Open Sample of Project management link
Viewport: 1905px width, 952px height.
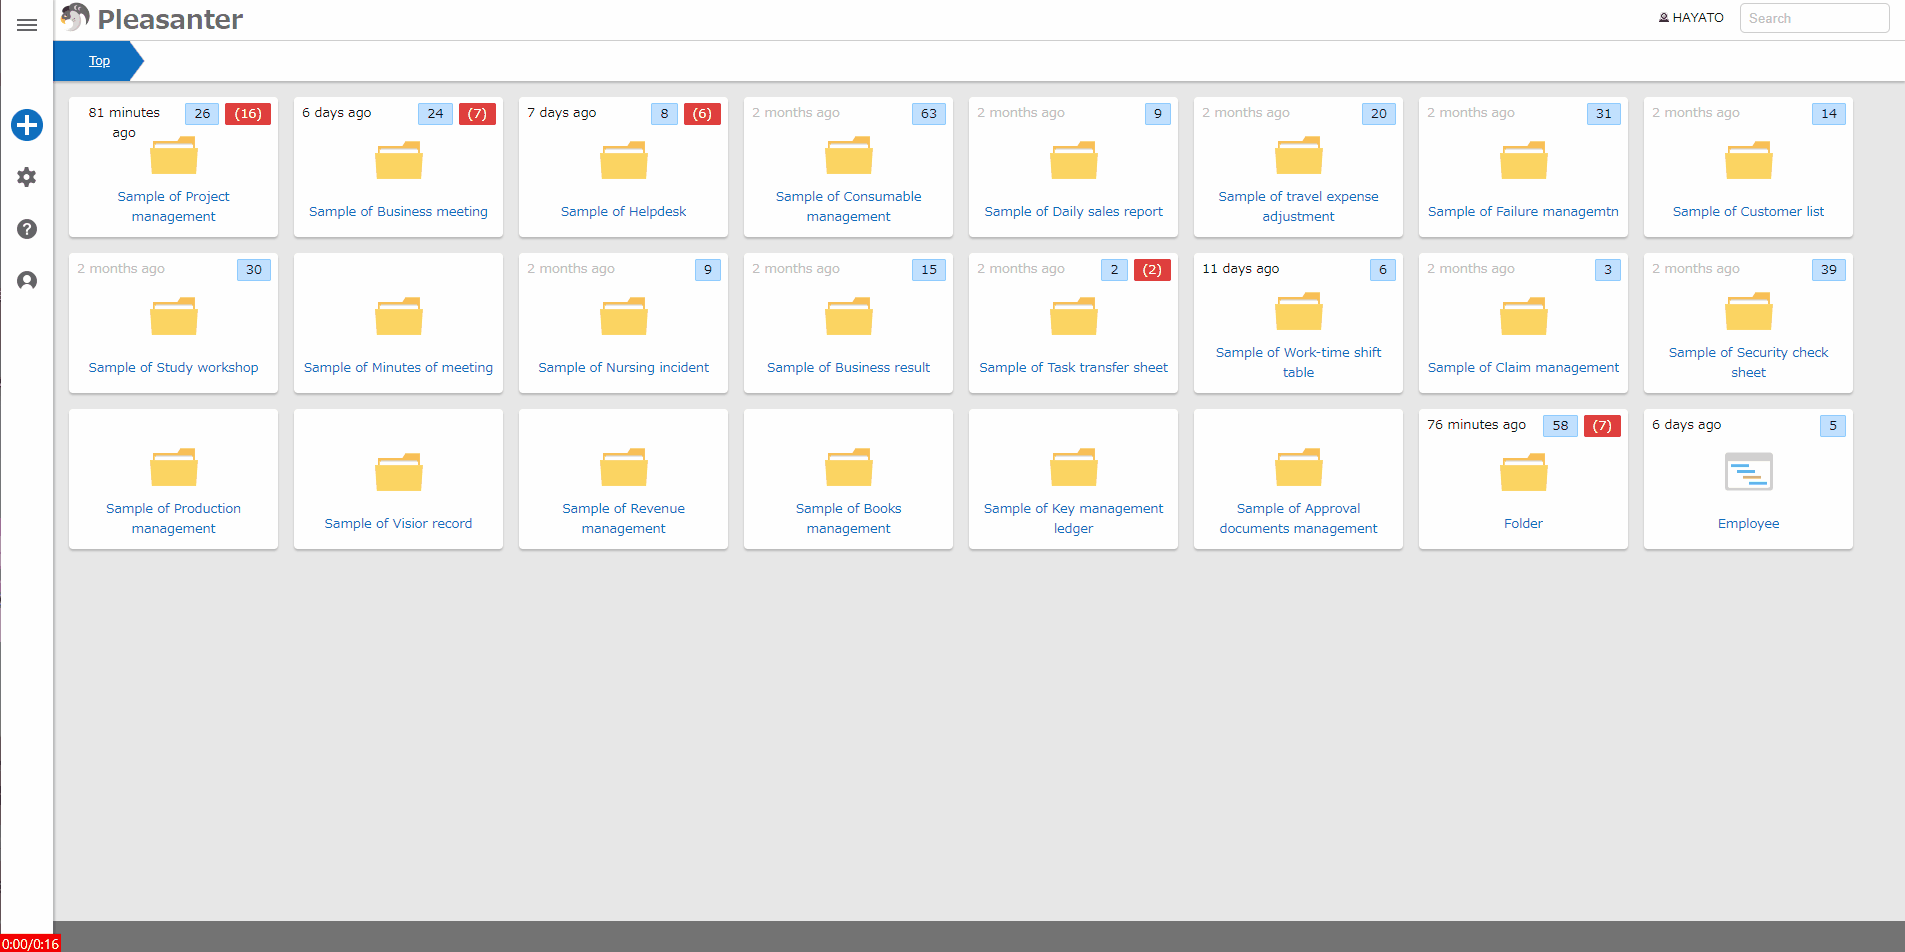click(x=173, y=206)
